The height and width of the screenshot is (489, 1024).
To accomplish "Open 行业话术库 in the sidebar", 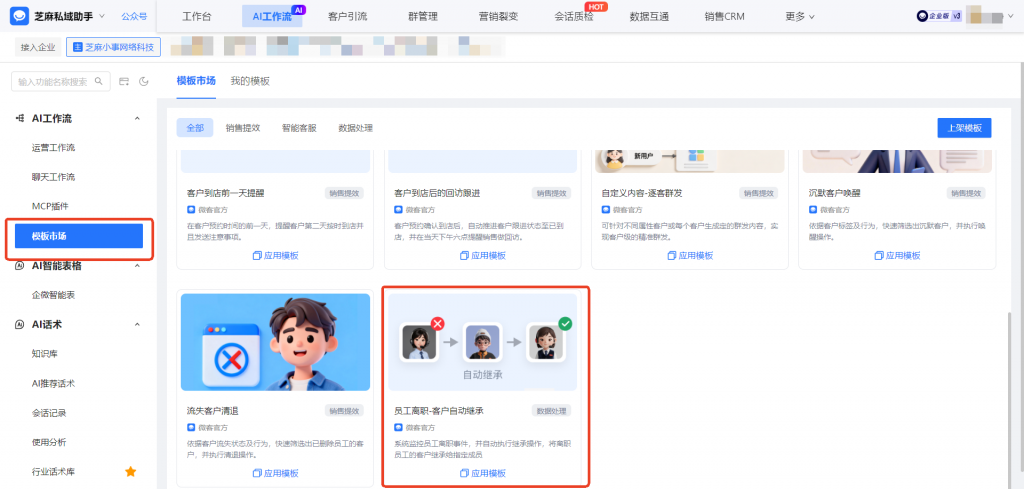I will tap(54, 471).
